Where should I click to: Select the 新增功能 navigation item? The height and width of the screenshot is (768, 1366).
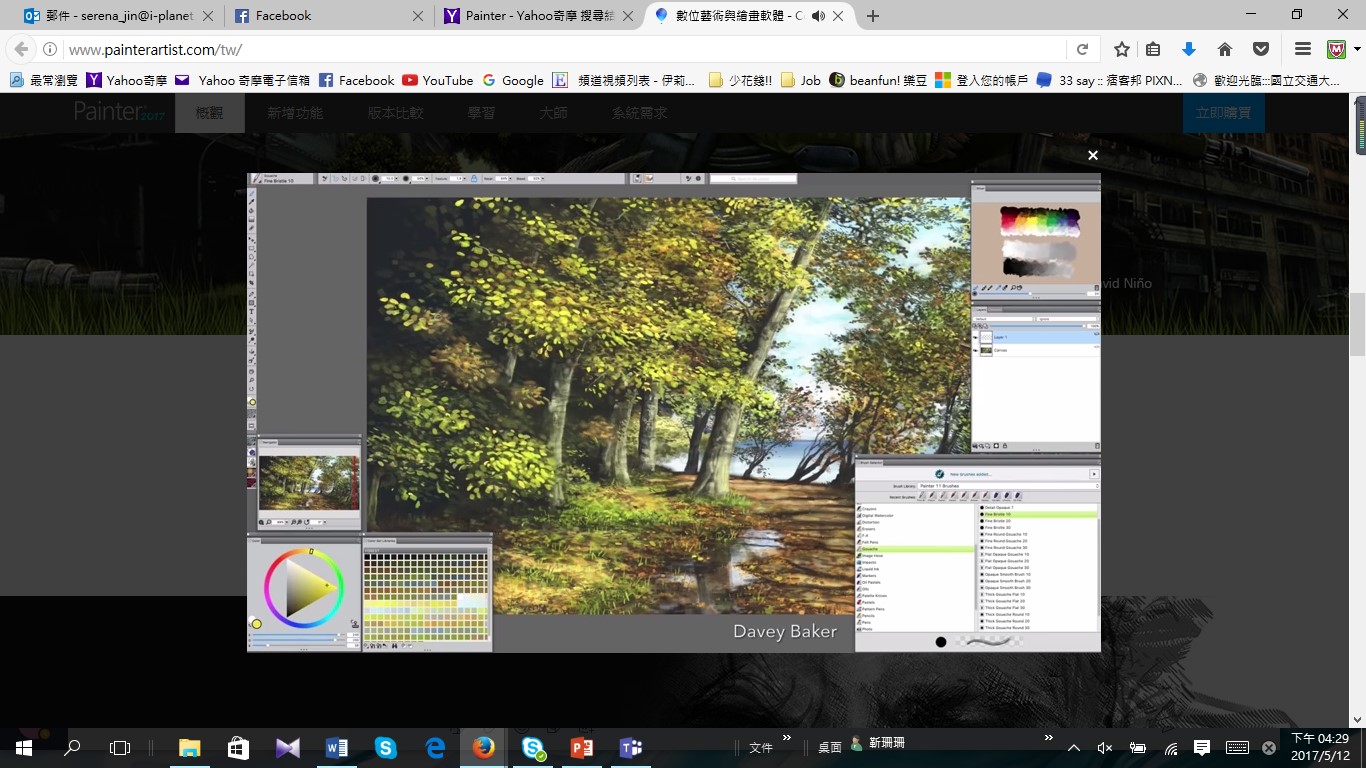(295, 113)
